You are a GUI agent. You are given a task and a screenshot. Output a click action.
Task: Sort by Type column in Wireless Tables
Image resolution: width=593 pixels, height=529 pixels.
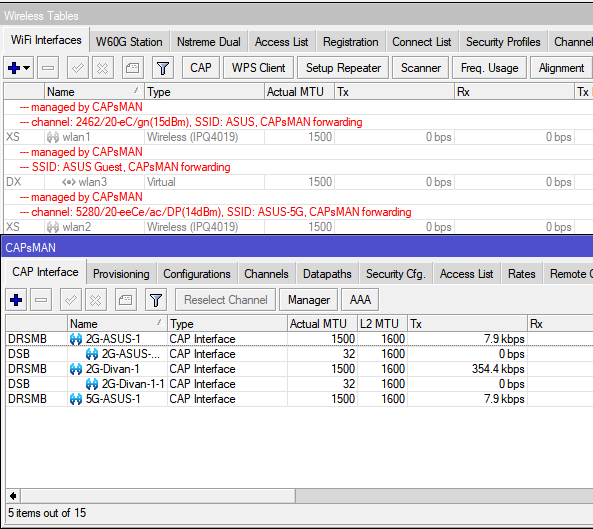pos(204,92)
